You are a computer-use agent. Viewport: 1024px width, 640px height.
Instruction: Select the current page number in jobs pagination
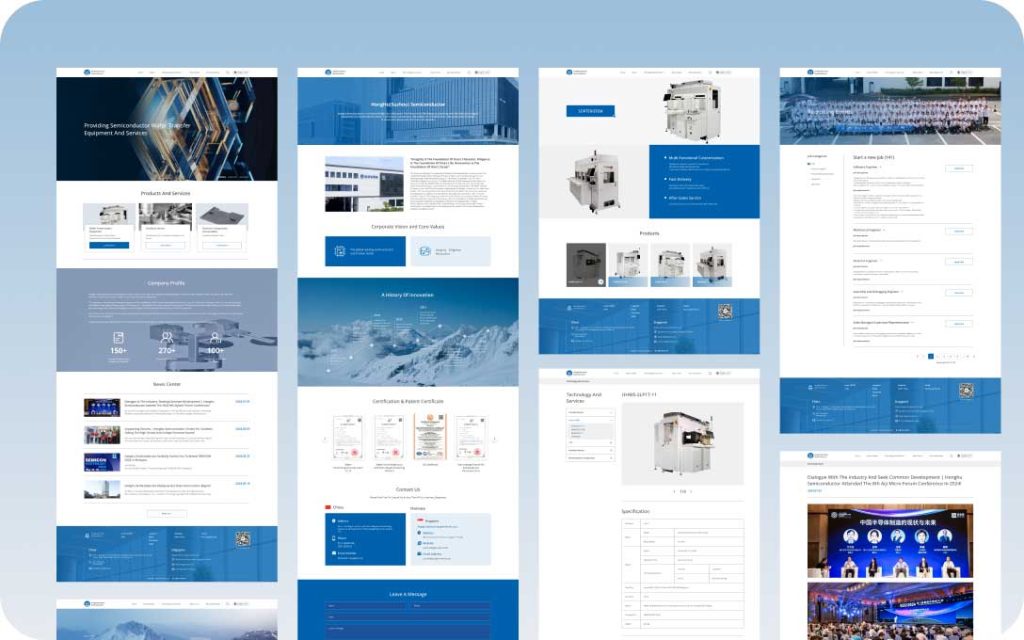(x=931, y=356)
